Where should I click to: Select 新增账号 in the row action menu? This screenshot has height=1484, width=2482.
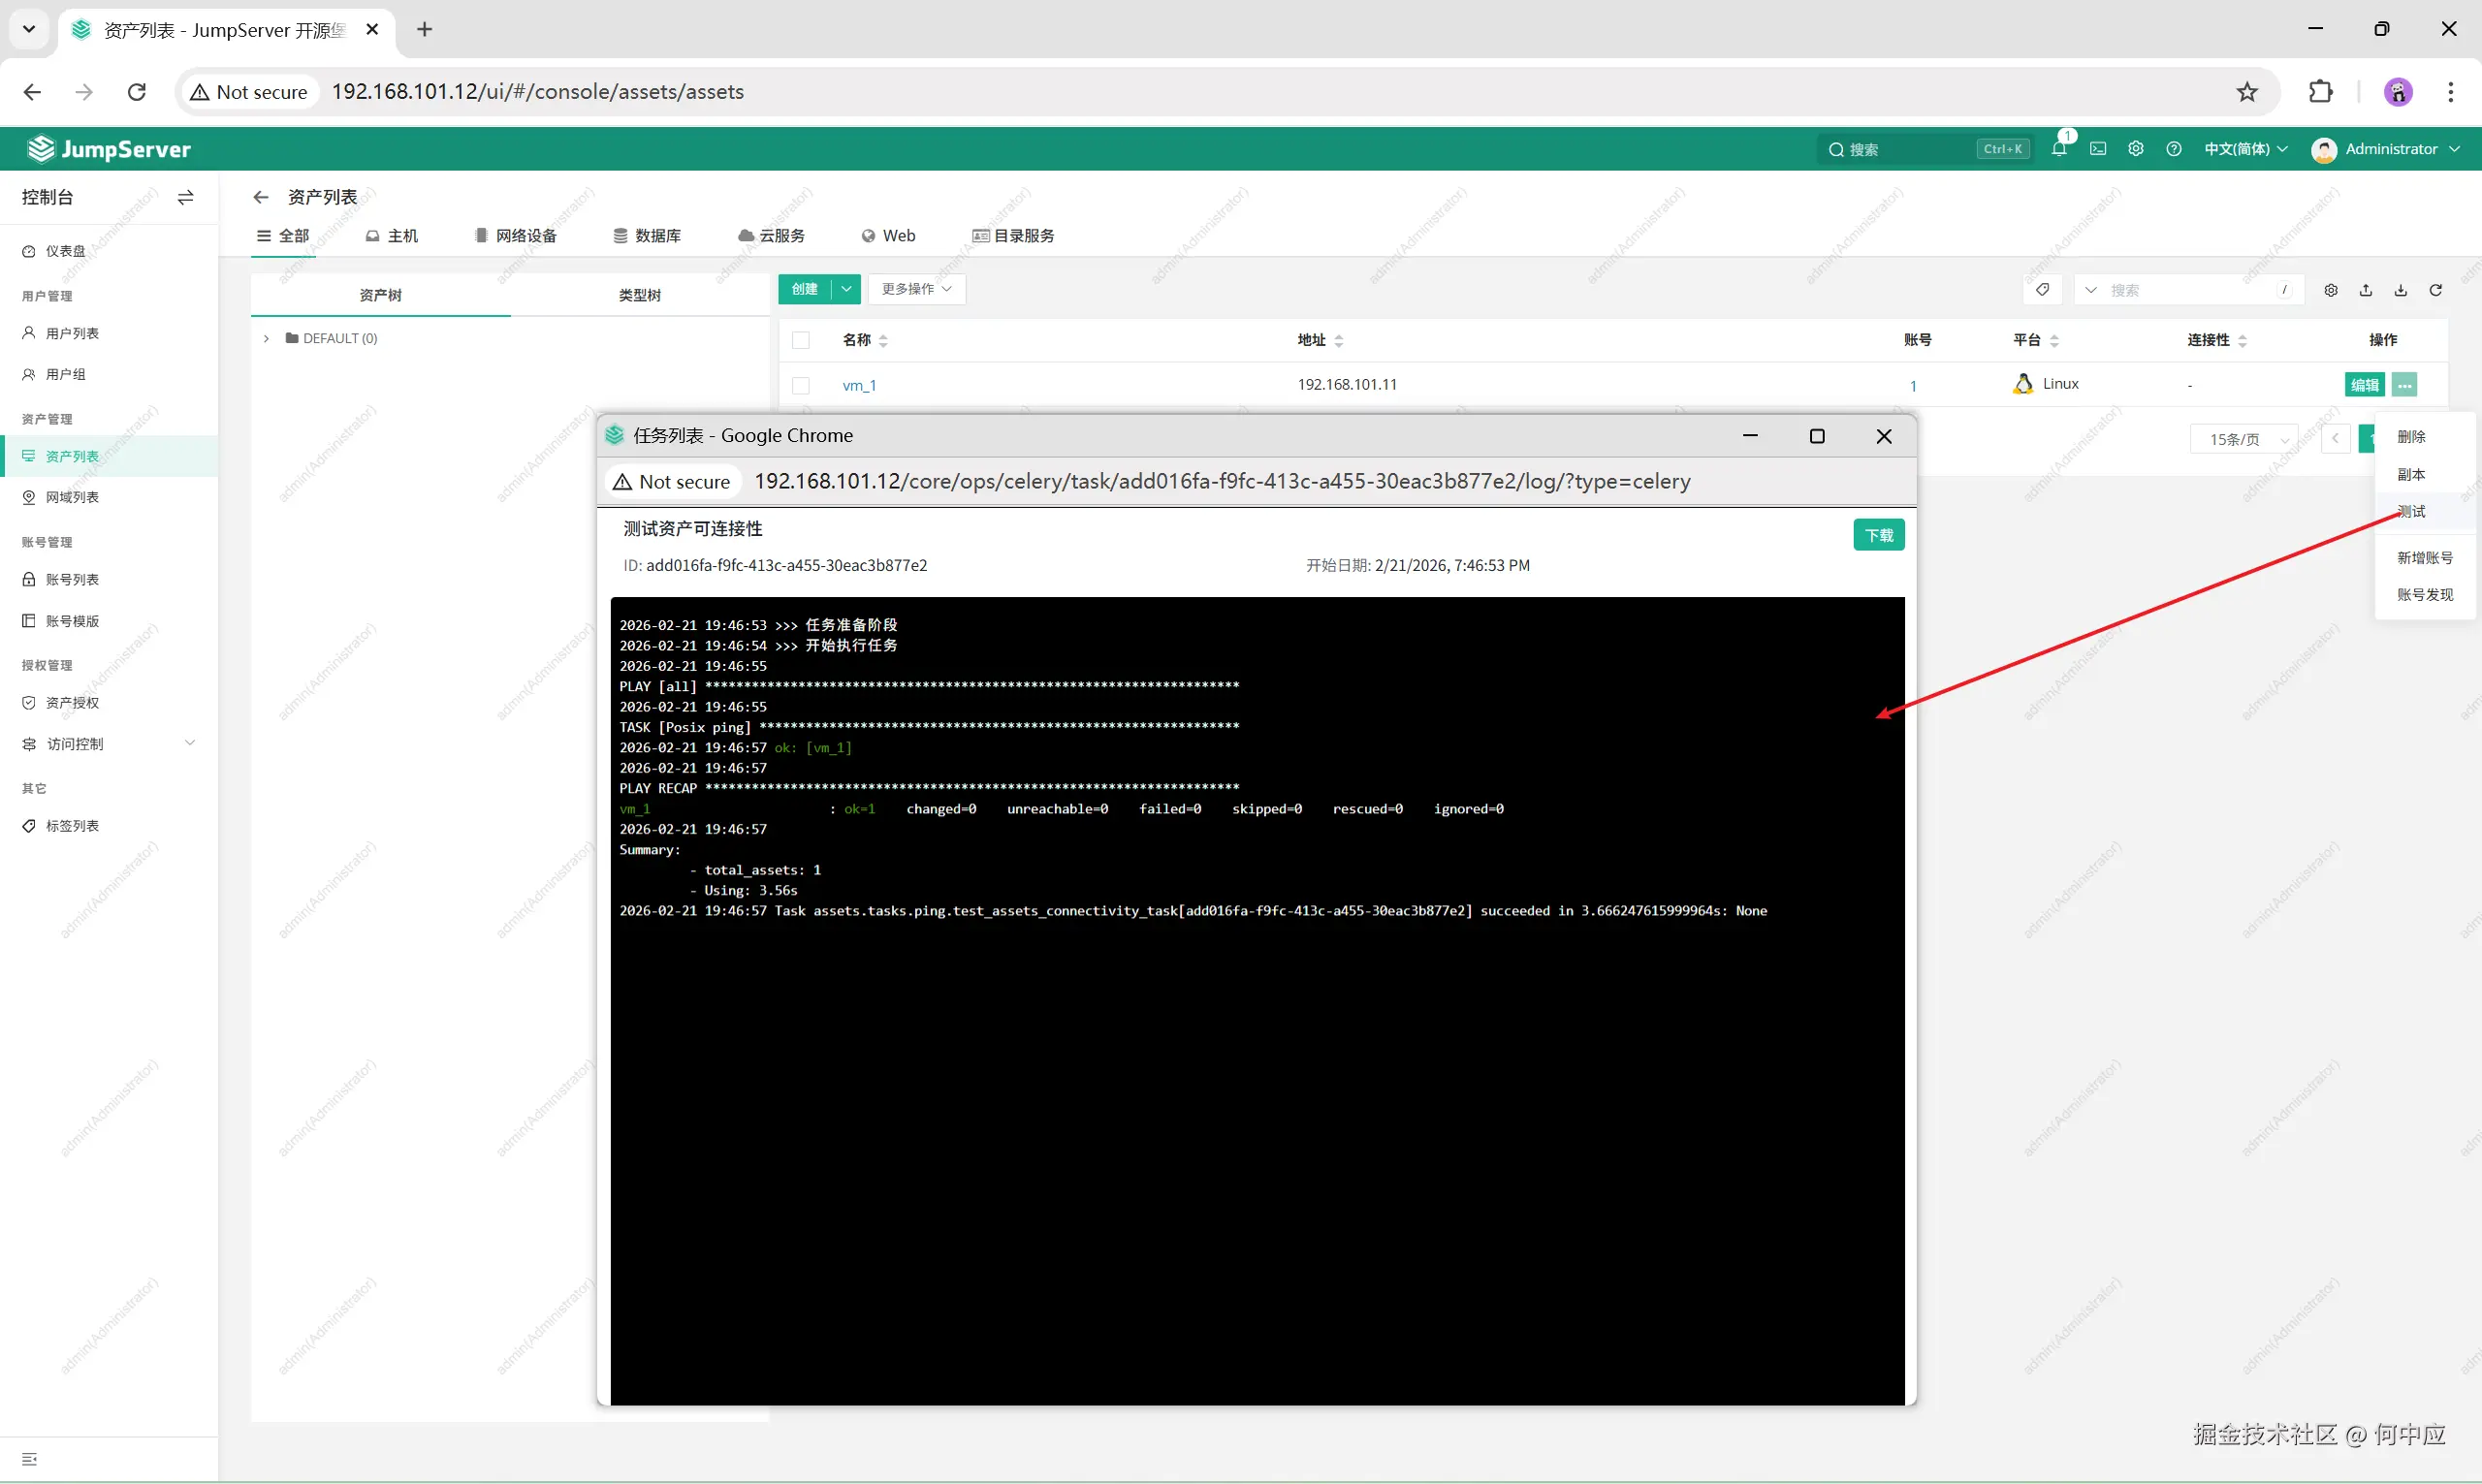(x=2424, y=558)
